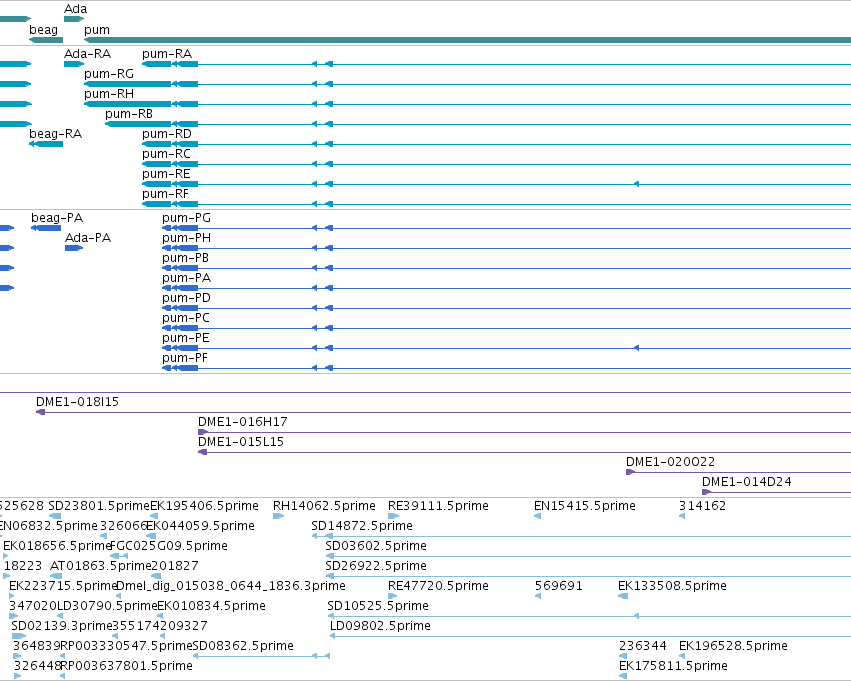The width and height of the screenshot is (851, 681).
Task: Click the RH14062.5prime EST arrow glyph
Action: (x=278, y=516)
